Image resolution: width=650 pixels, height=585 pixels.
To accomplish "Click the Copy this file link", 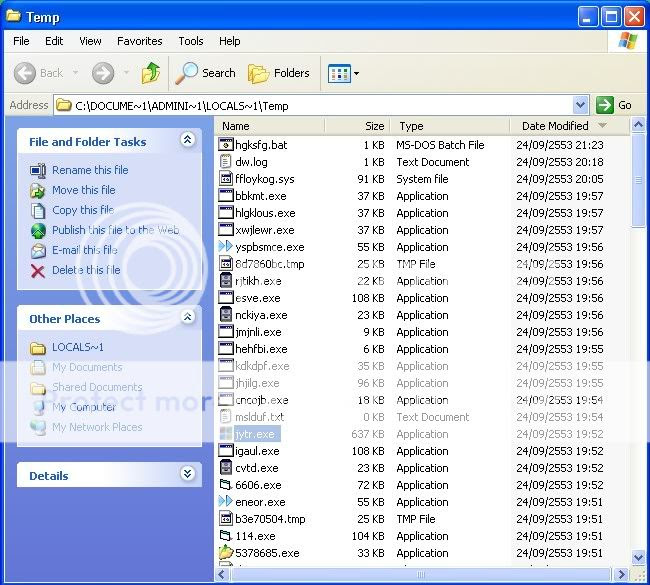I will click(x=83, y=210).
